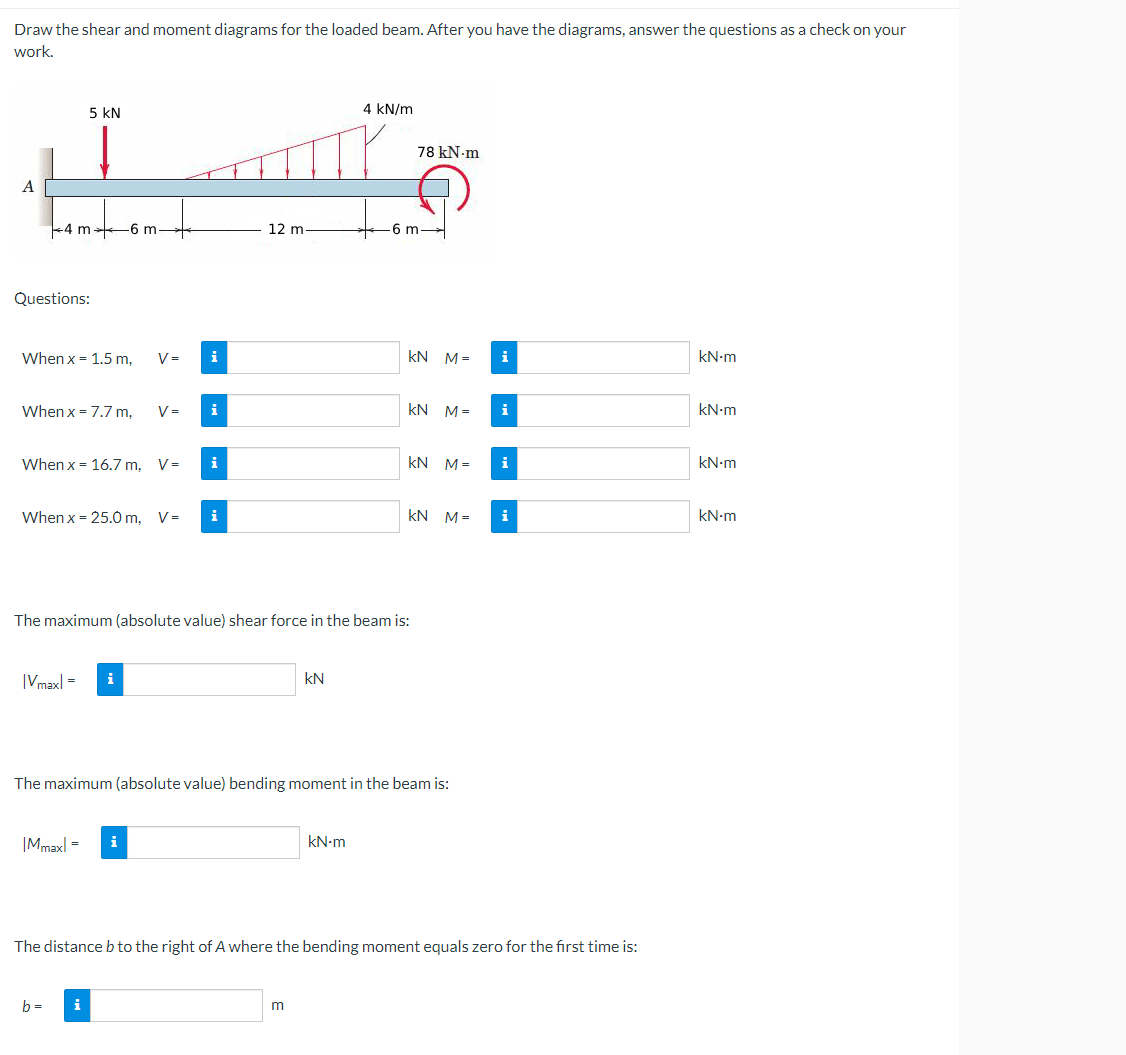
Task: Select the M input field at x = 1.5 m
Action: click(x=600, y=357)
